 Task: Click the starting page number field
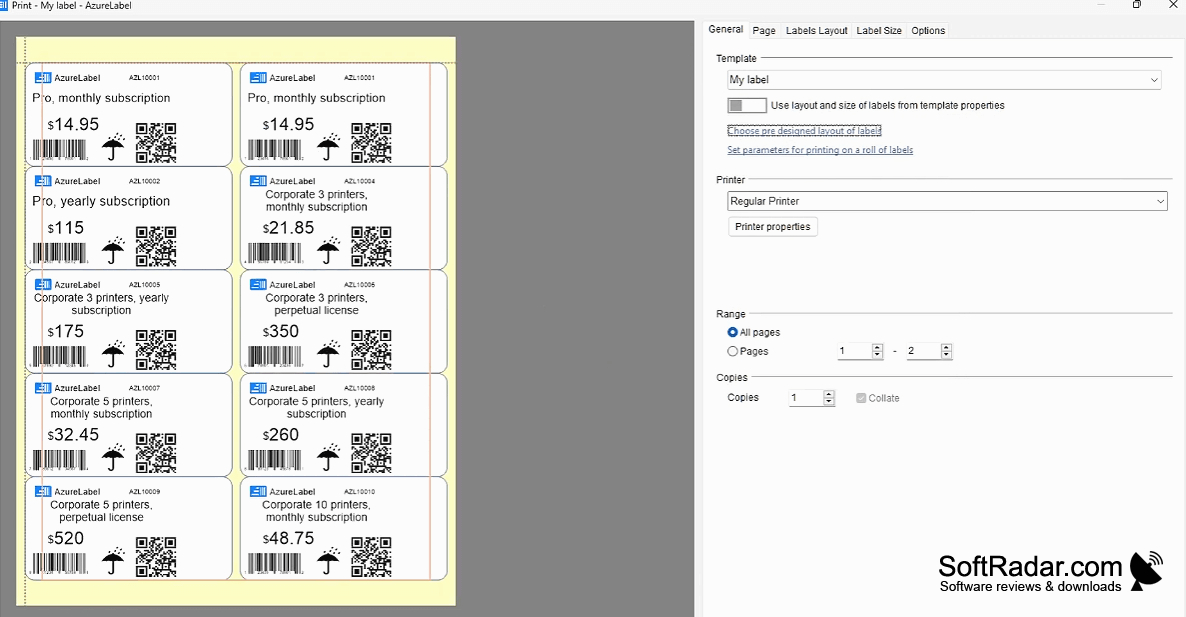(x=855, y=351)
